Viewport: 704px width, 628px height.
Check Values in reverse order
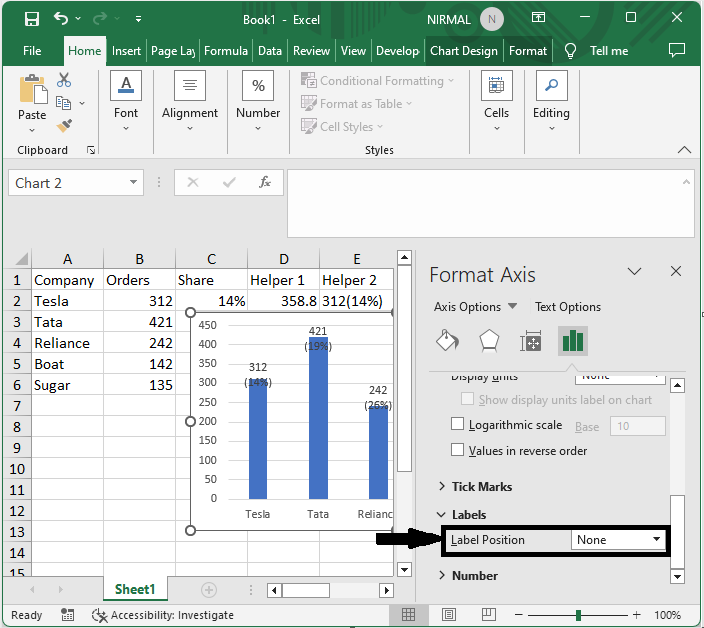(x=459, y=451)
